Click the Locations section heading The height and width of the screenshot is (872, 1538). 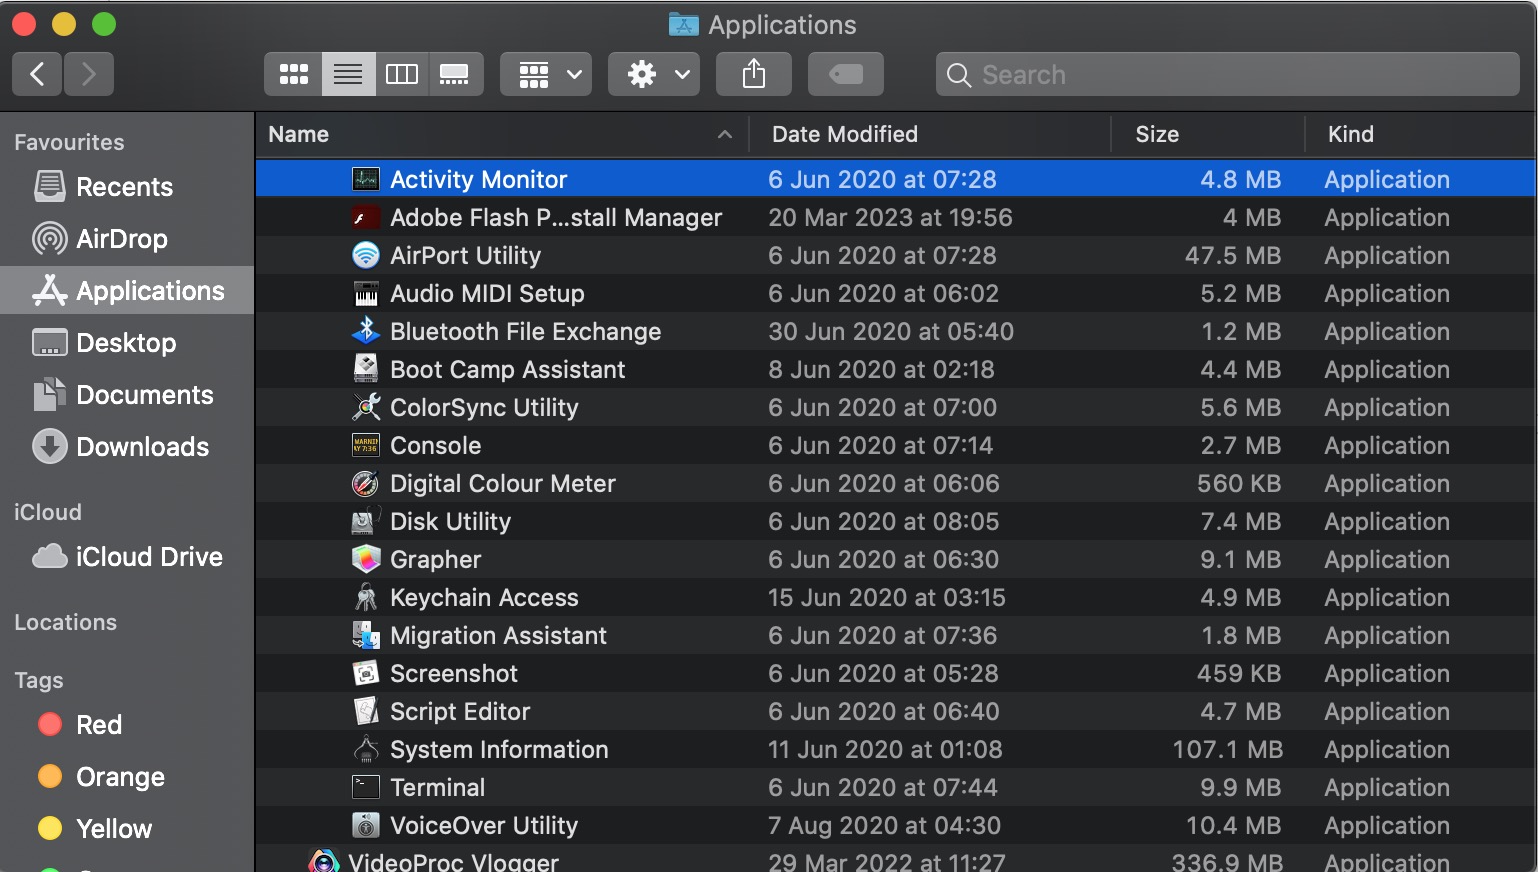click(x=66, y=622)
